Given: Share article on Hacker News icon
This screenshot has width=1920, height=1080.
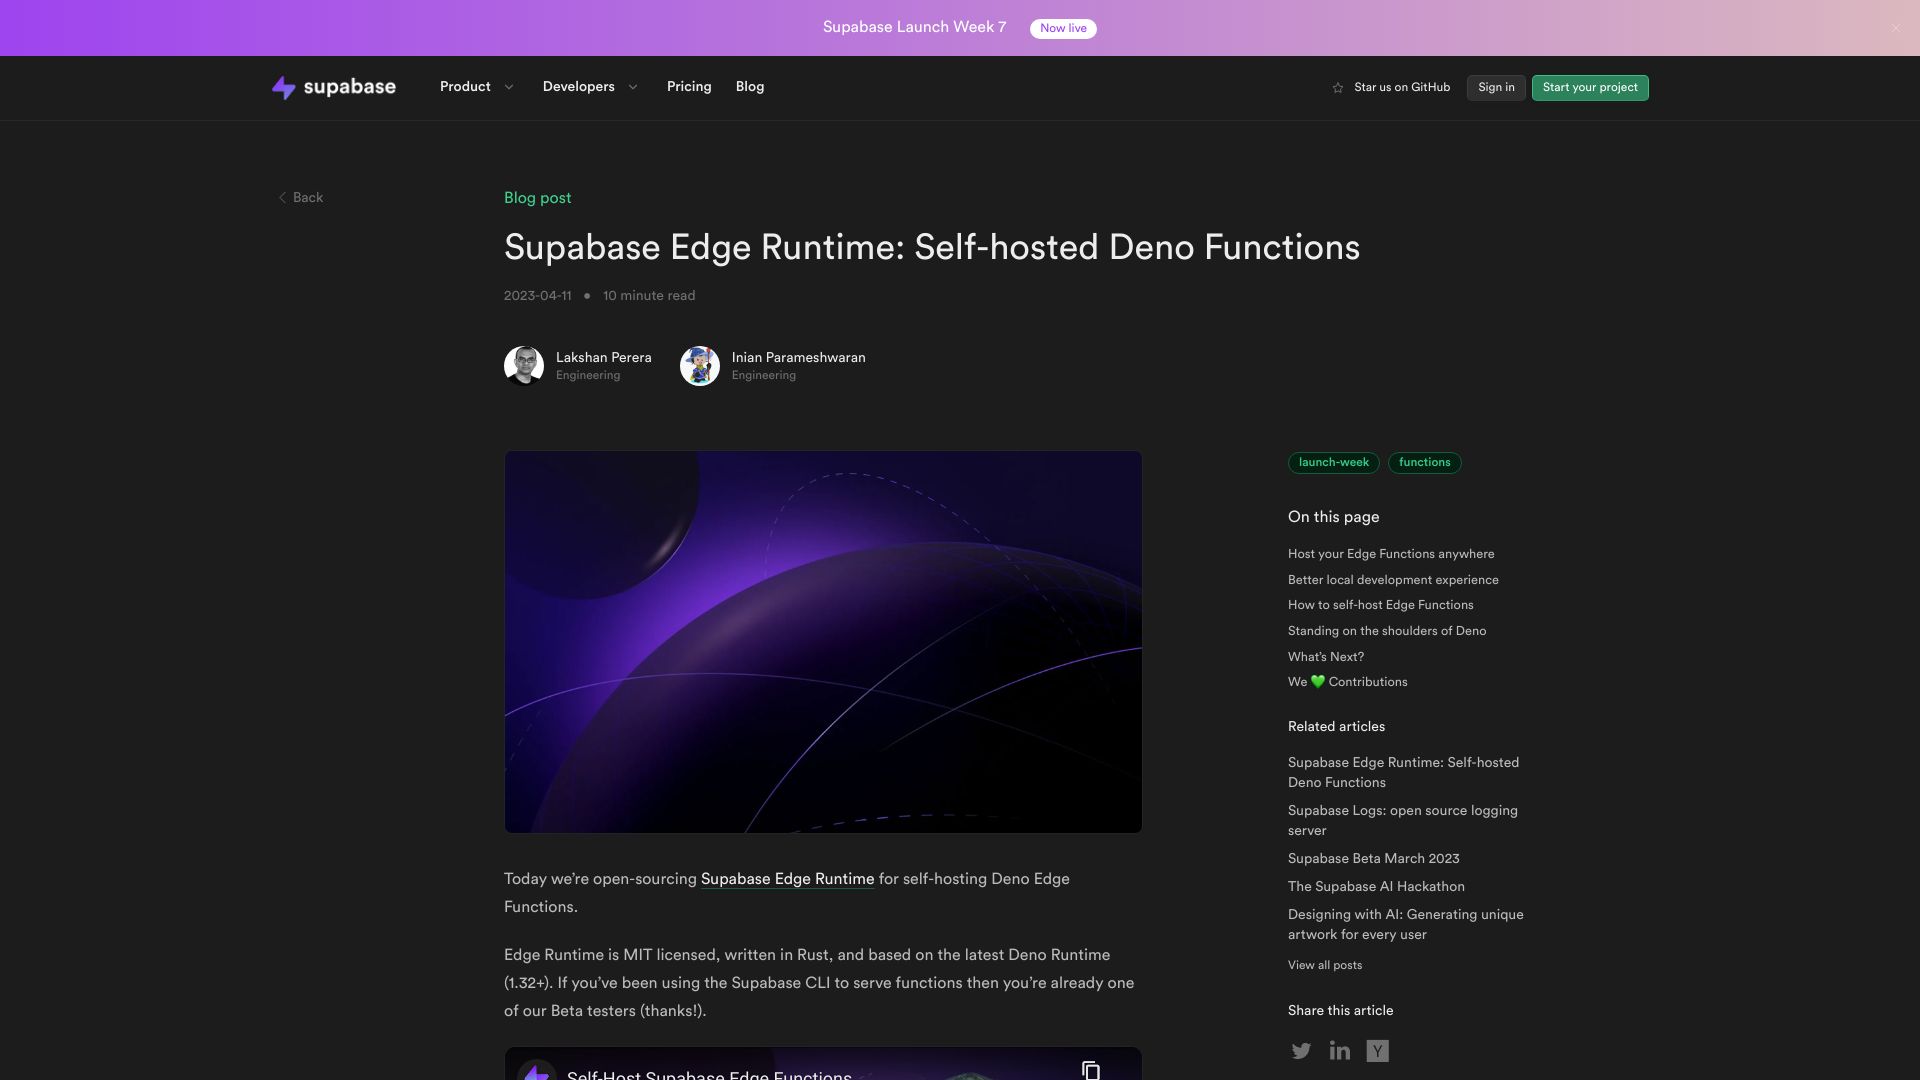Looking at the screenshot, I should click(x=1378, y=1051).
